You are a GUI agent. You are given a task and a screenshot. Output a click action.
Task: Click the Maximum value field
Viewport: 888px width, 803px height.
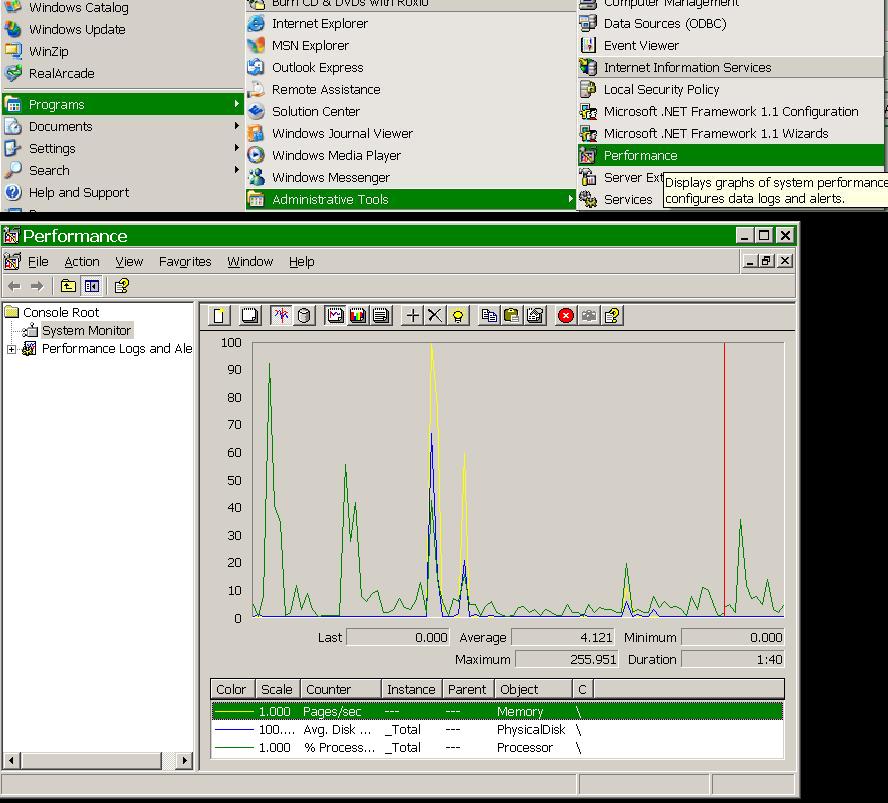[567, 660]
